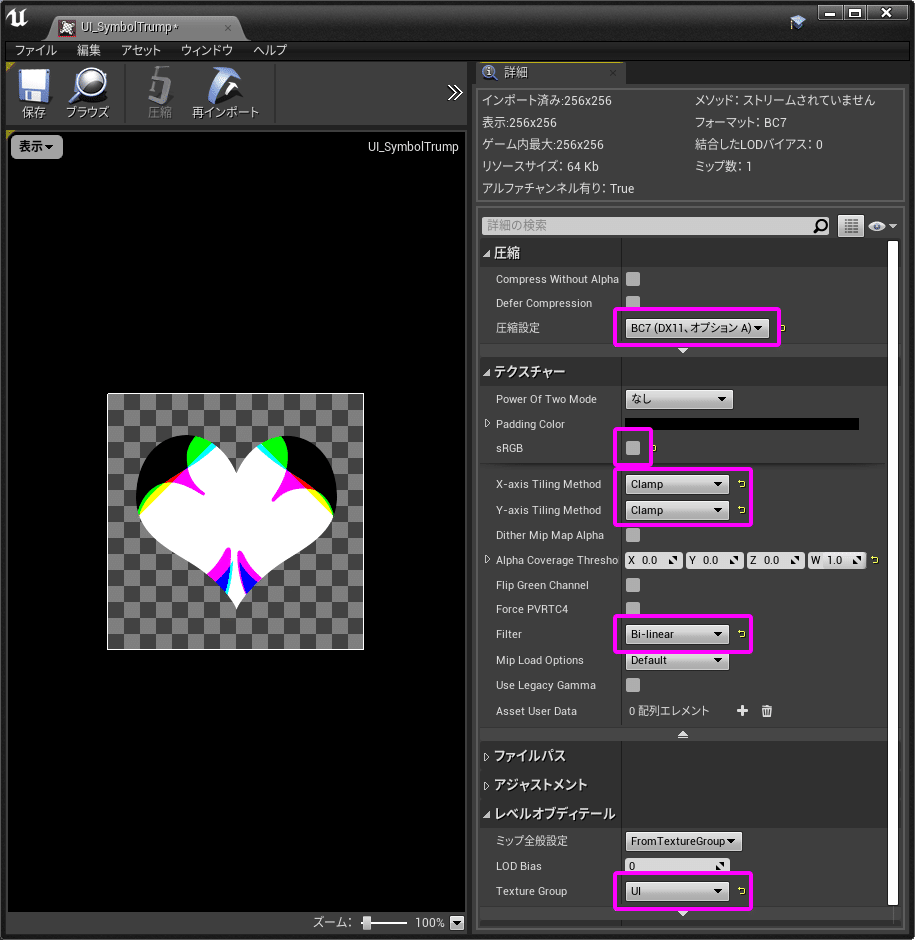Click the zoom slider handle
Image resolution: width=915 pixels, height=940 pixels.
(x=366, y=923)
